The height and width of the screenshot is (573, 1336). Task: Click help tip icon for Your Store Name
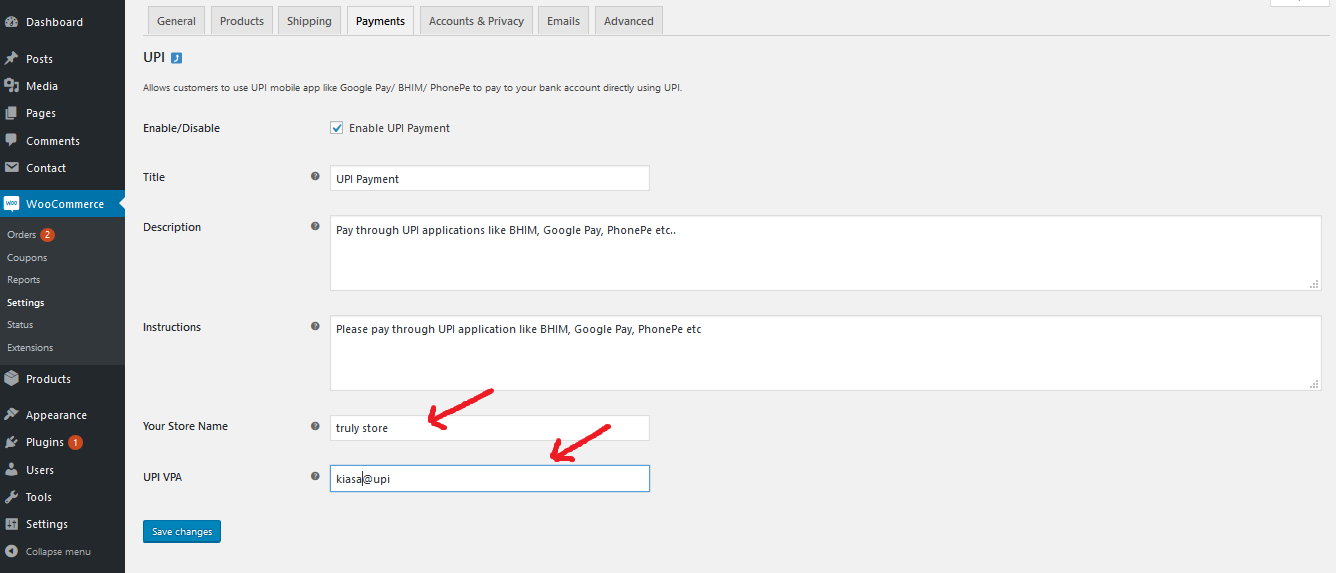tap(315, 426)
